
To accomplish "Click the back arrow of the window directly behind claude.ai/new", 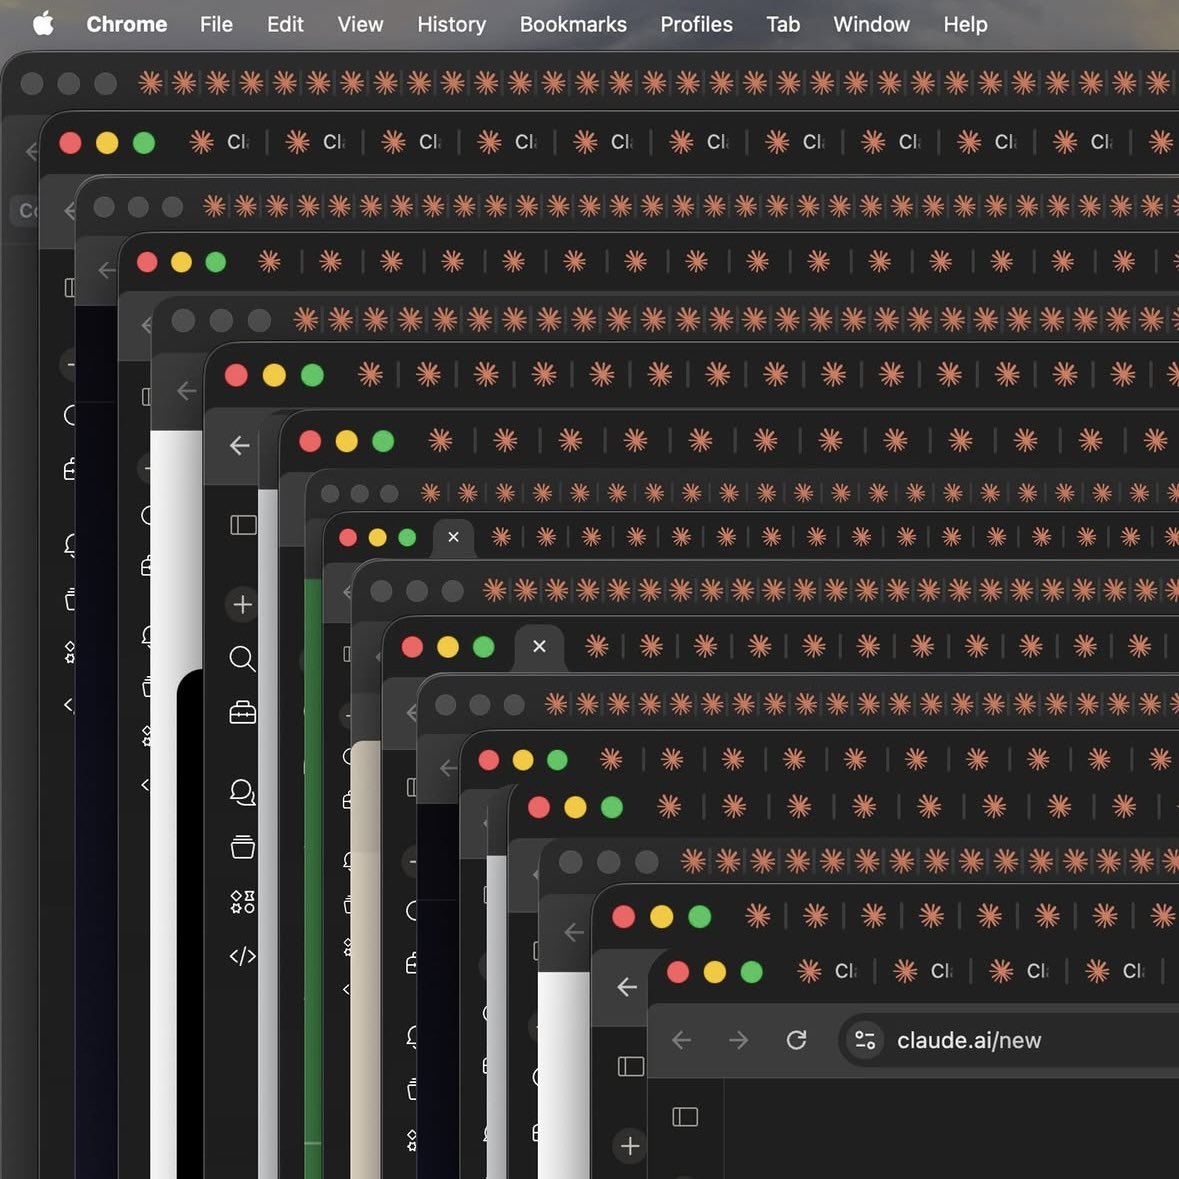I will [626, 987].
